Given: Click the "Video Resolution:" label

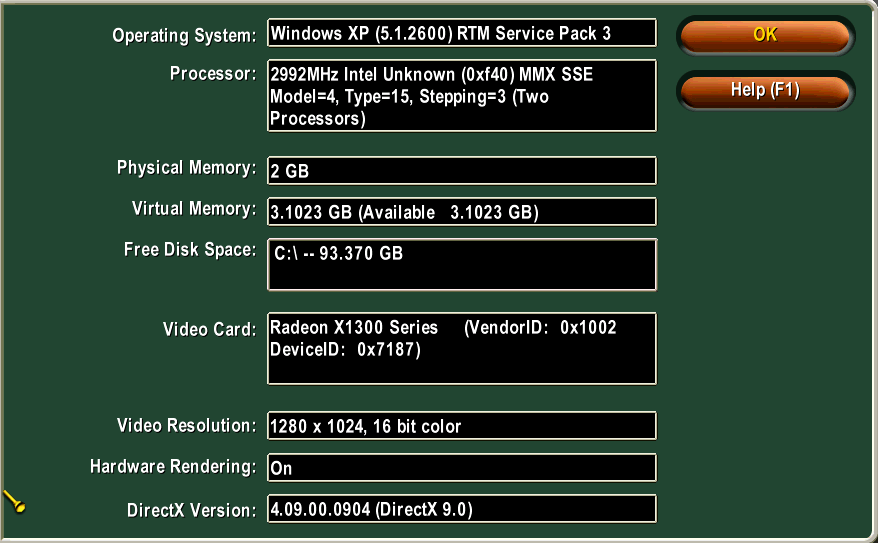Looking at the screenshot, I should click(x=186, y=426).
